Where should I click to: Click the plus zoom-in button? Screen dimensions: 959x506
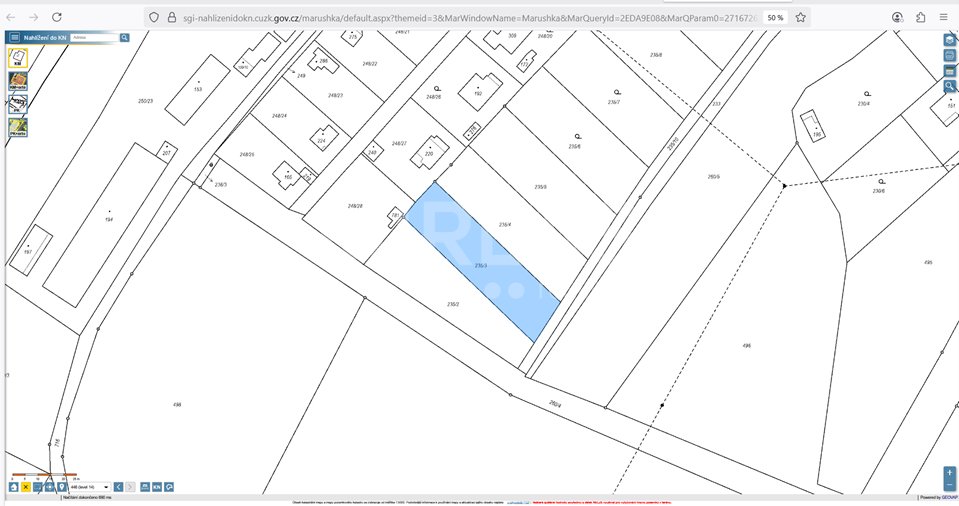coord(950,473)
